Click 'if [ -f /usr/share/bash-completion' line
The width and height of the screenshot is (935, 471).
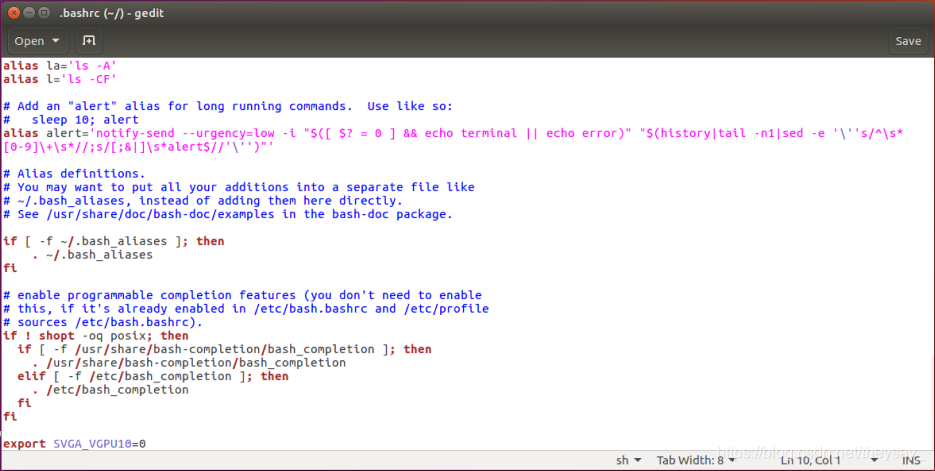pos(224,349)
